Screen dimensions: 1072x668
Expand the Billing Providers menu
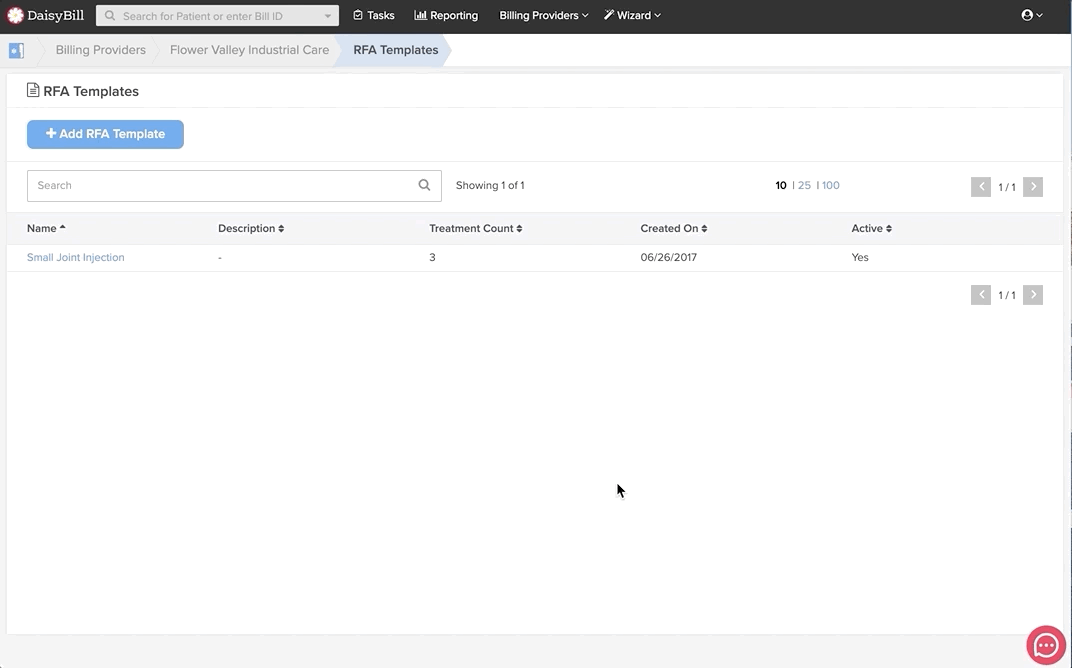544,15
